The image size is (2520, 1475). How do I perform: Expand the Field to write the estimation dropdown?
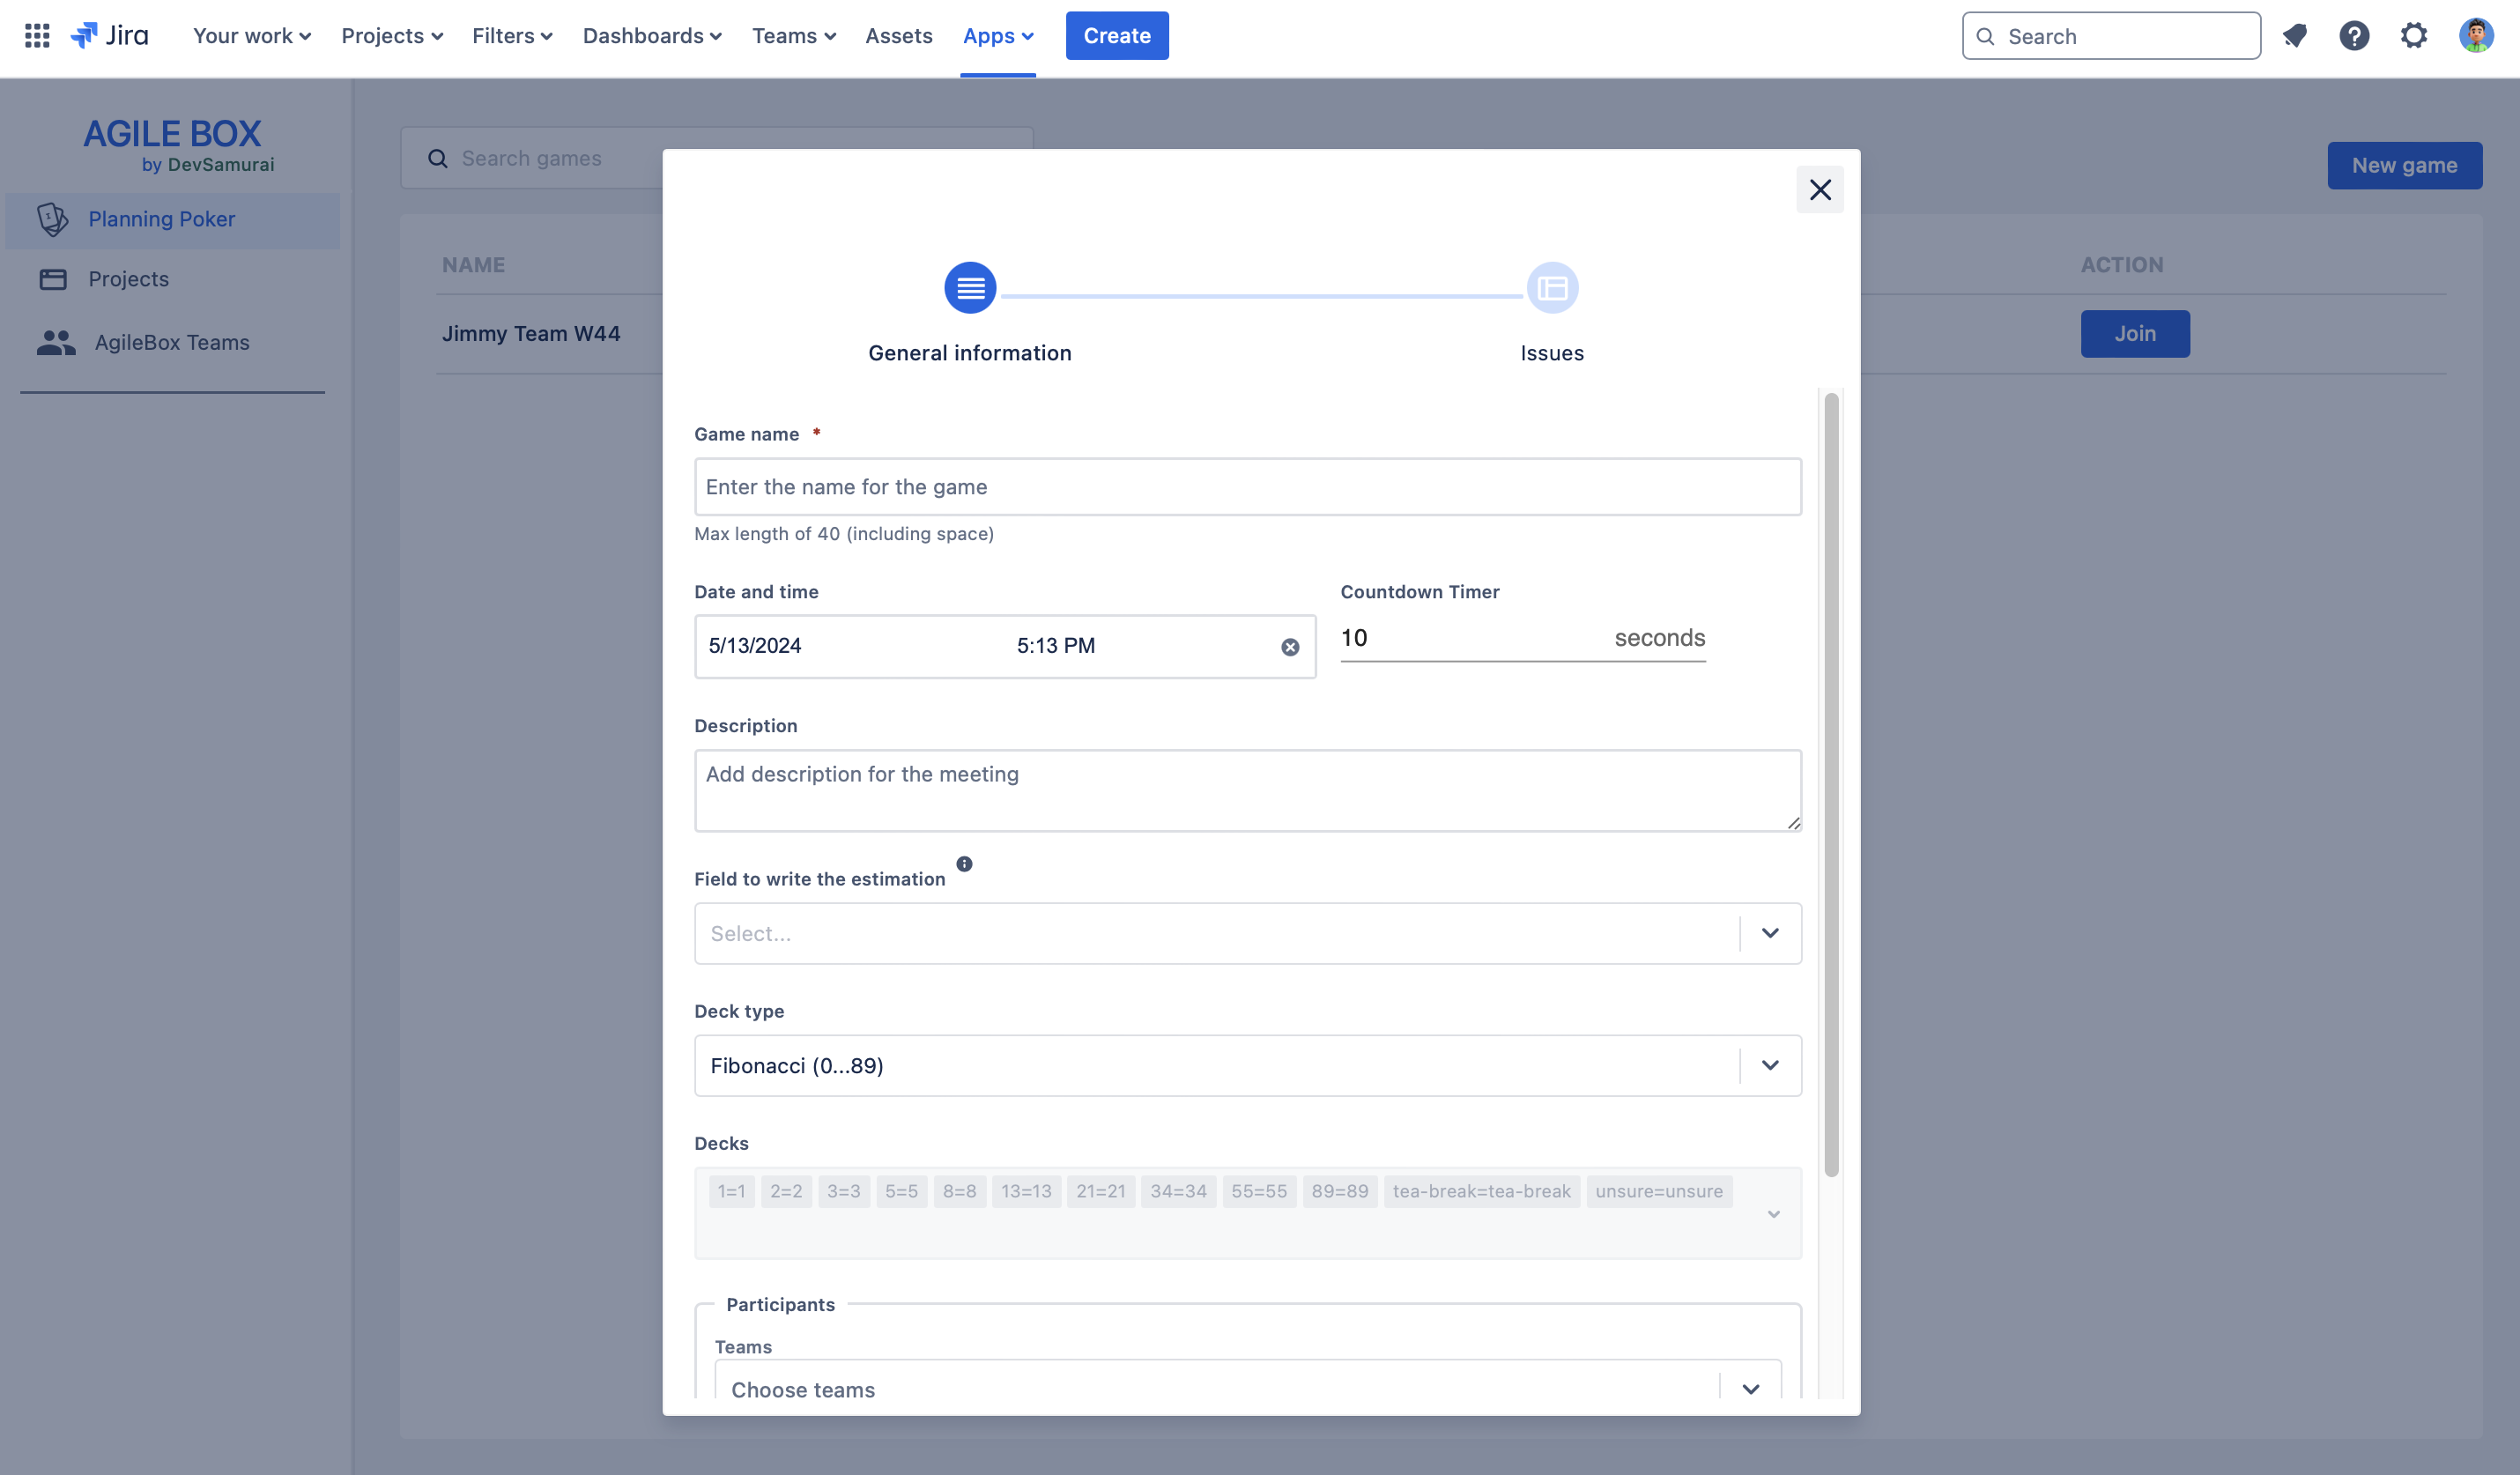1770,933
